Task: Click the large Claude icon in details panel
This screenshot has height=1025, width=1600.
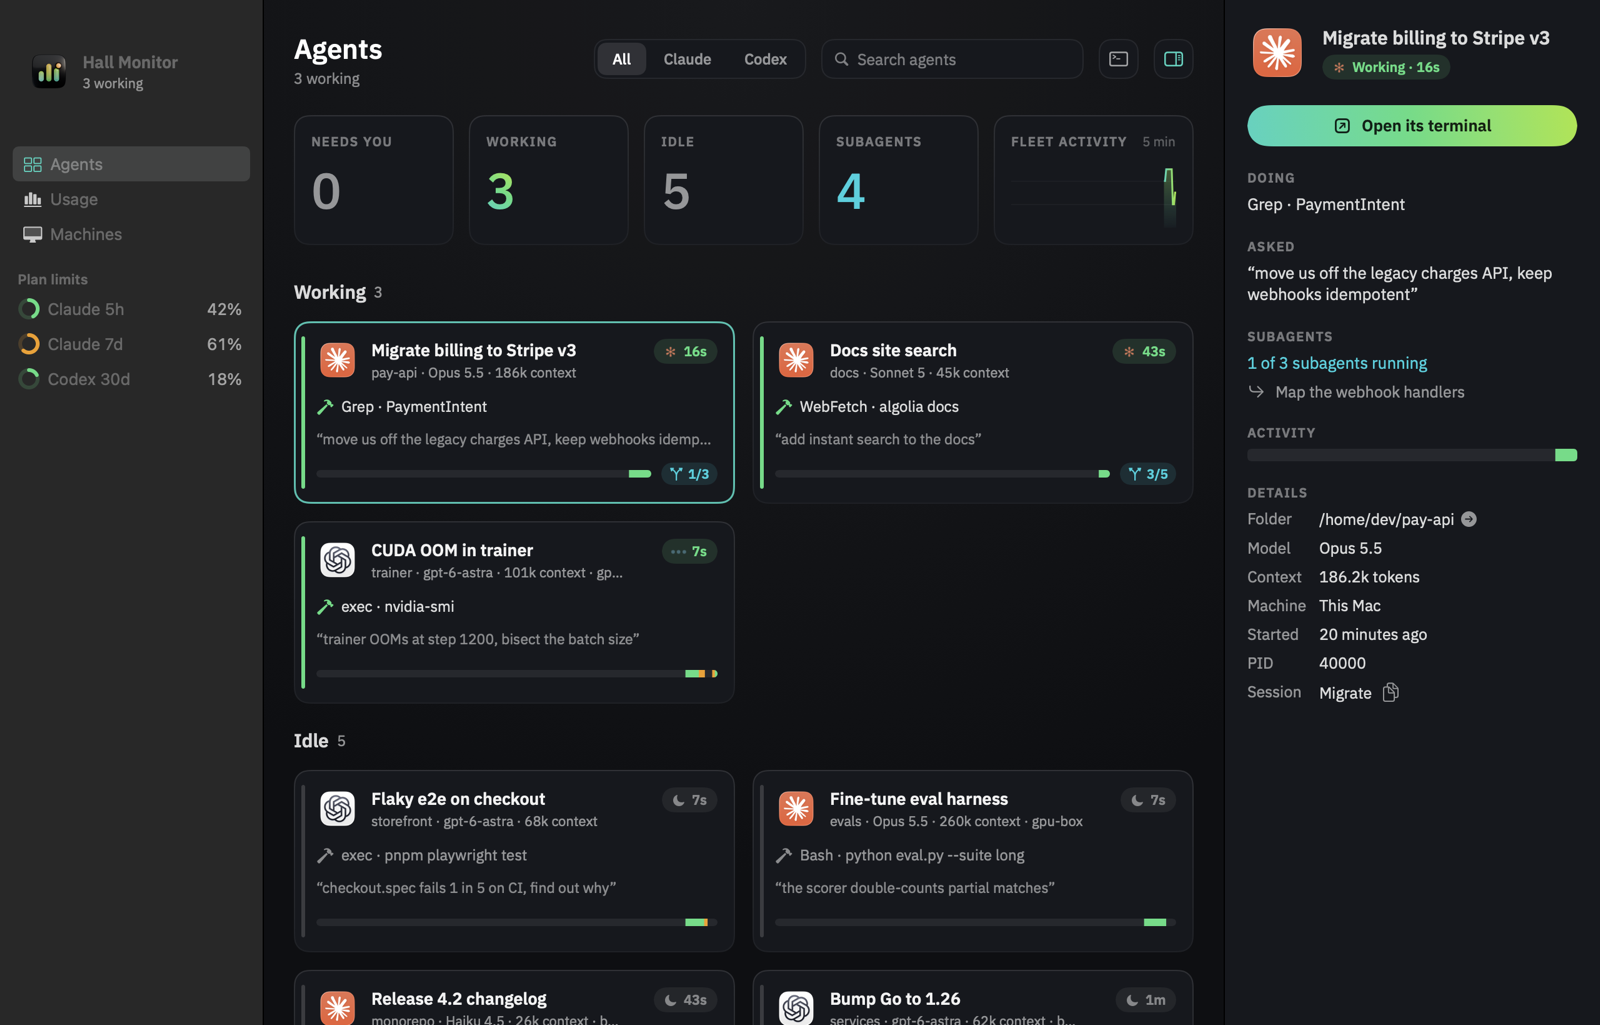Action: [x=1277, y=52]
